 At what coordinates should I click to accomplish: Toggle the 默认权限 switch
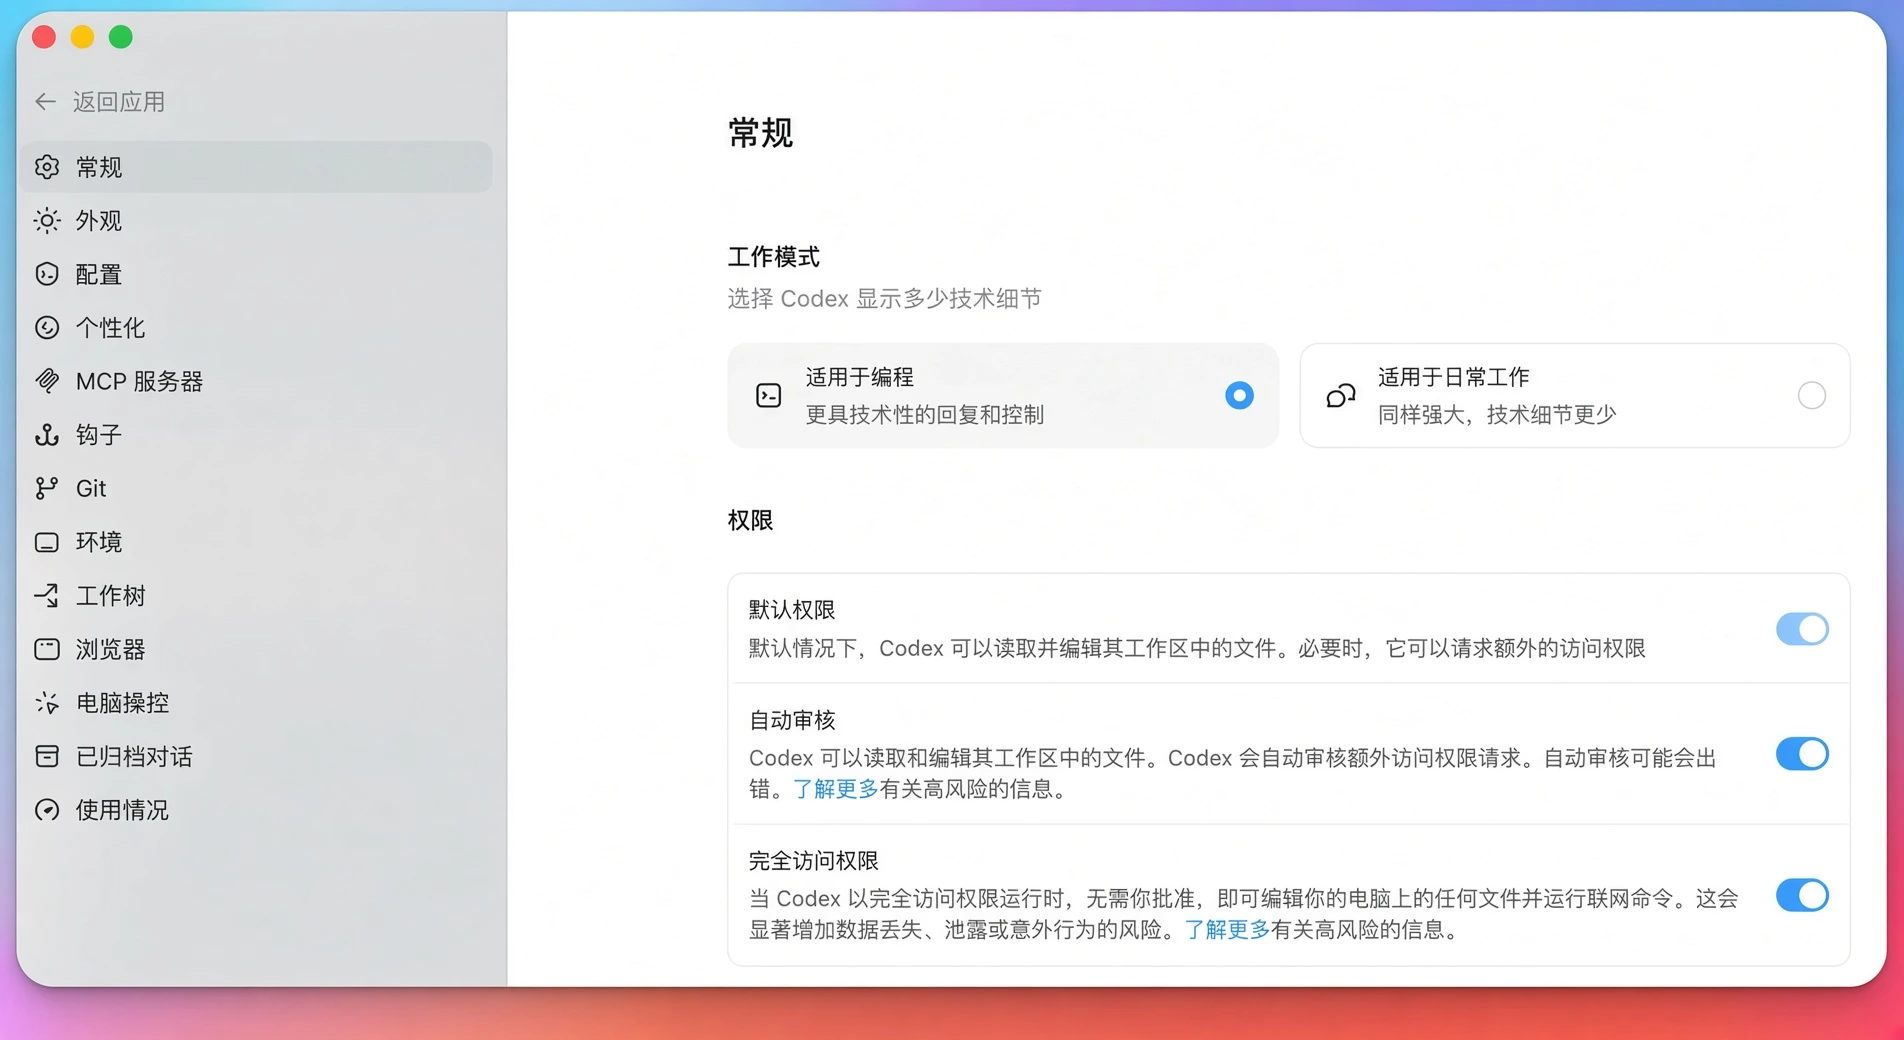pos(1802,629)
